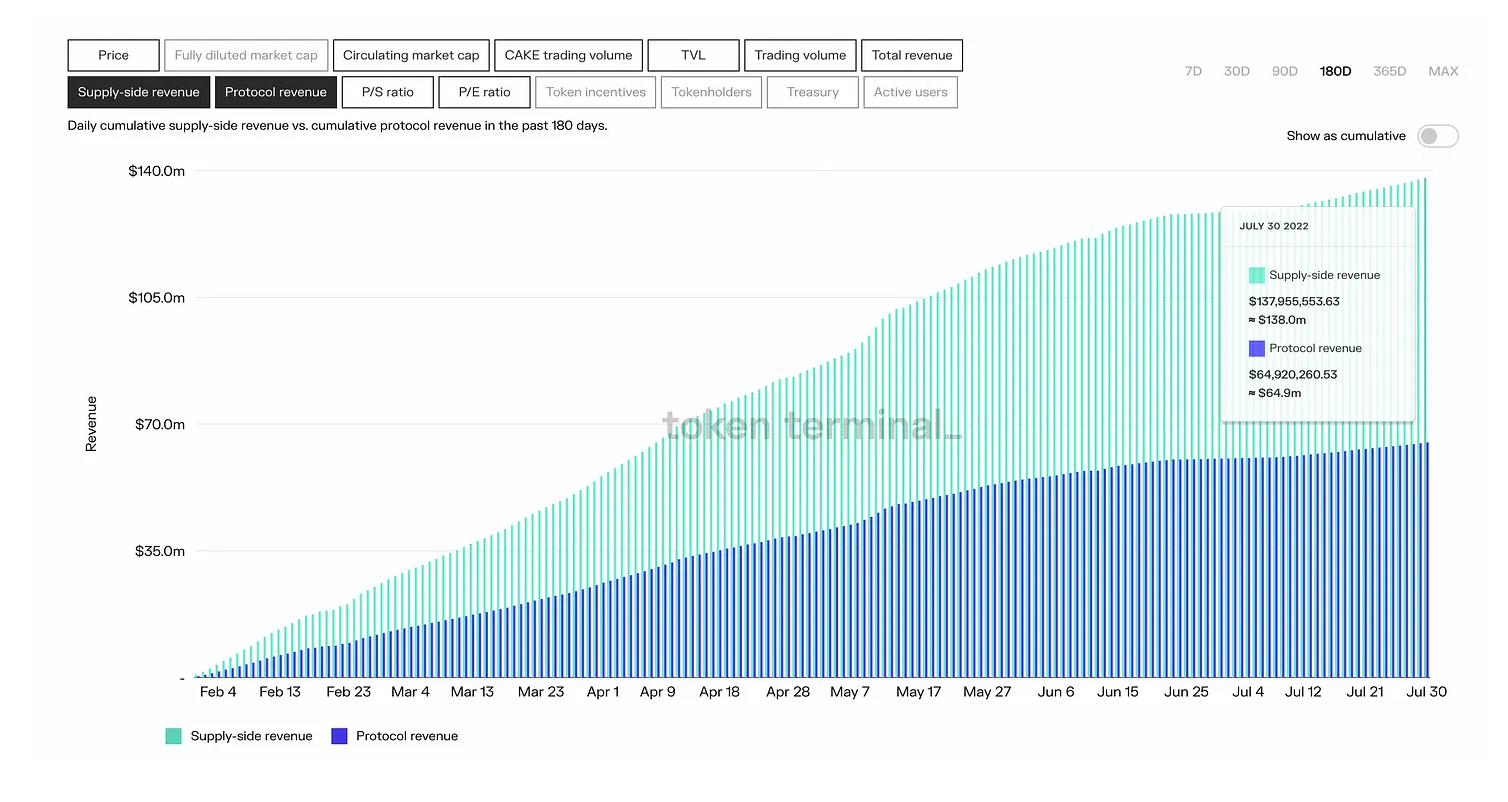The width and height of the screenshot is (1508, 802).
Task: Click the May 17 x-axis label
Action: pyautogui.click(x=918, y=691)
